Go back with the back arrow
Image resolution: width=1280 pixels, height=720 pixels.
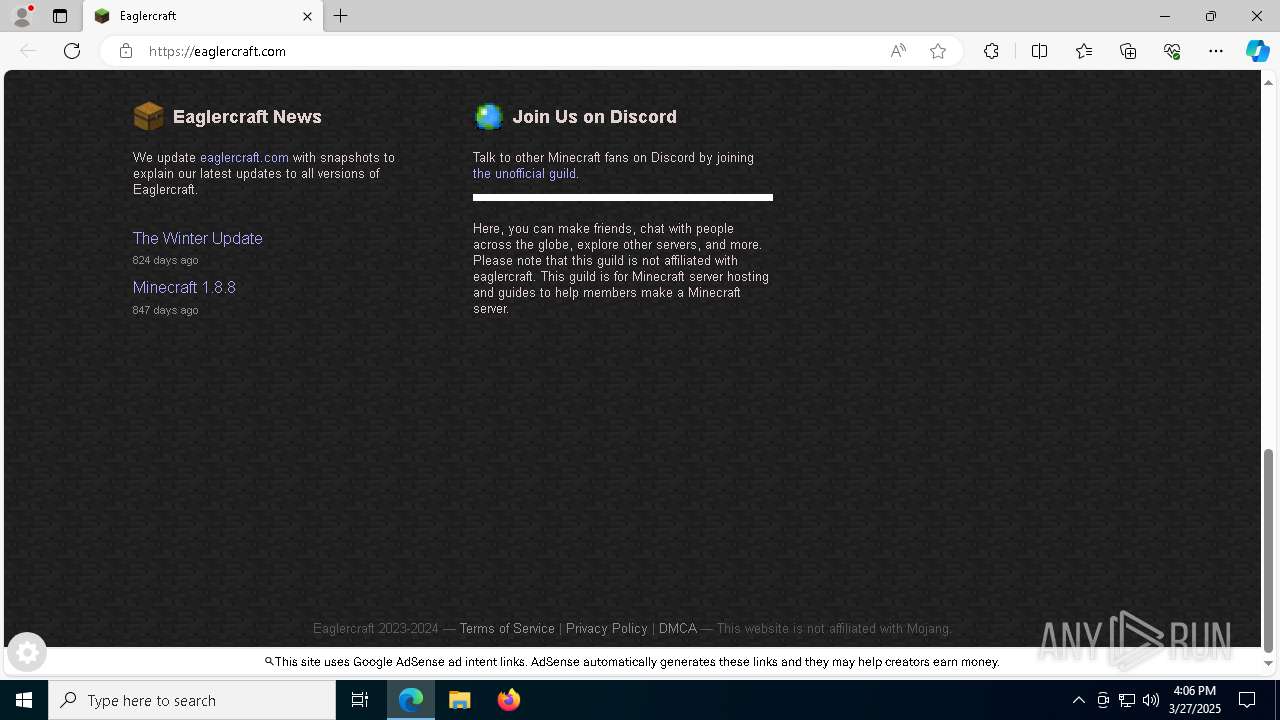[28, 51]
